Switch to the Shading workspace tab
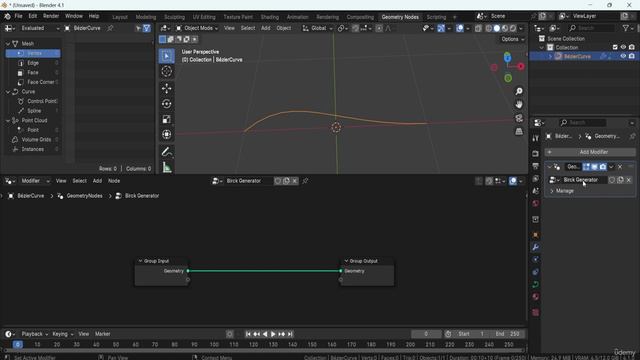Image resolution: width=640 pixels, height=360 pixels. [270, 17]
